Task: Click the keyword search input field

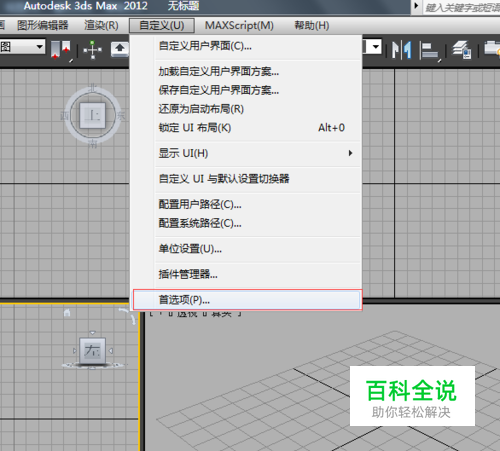Action: pyautogui.click(x=461, y=7)
